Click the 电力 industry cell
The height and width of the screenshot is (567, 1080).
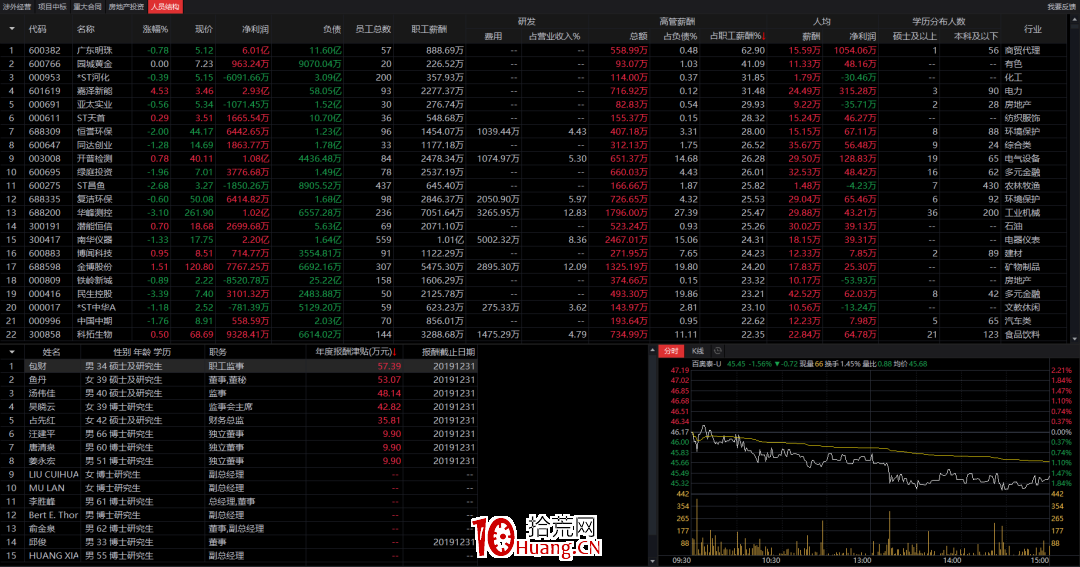[x=1013, y=91]
